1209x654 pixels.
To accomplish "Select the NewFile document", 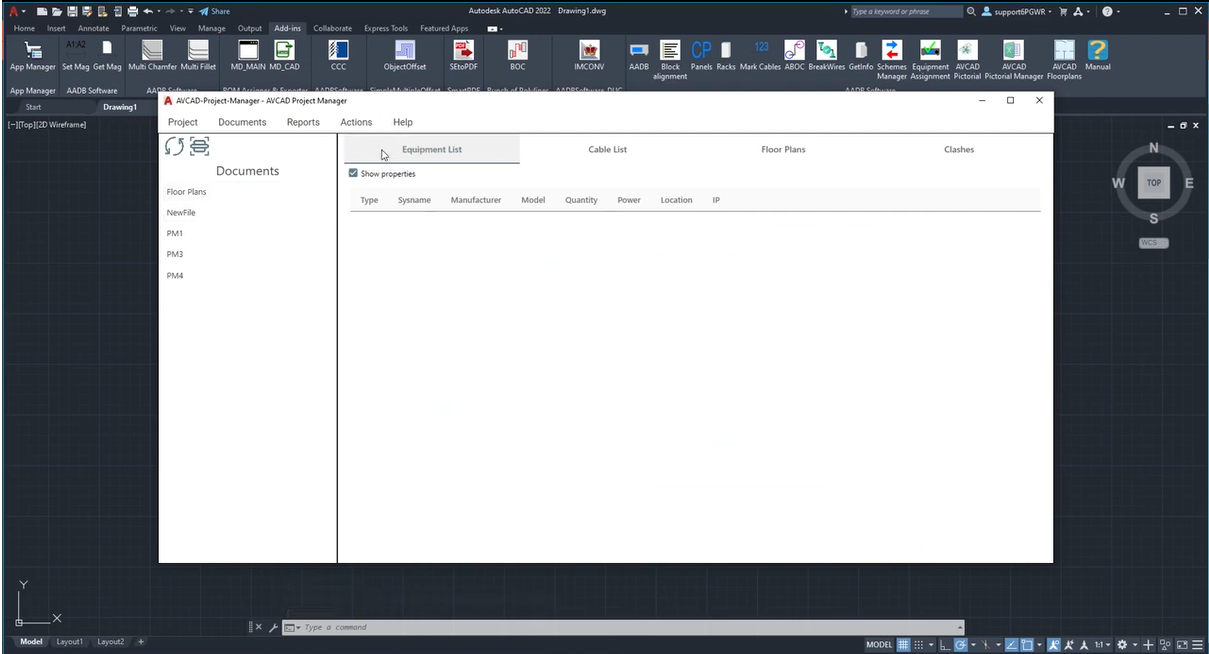I will (x=181, y=212).
